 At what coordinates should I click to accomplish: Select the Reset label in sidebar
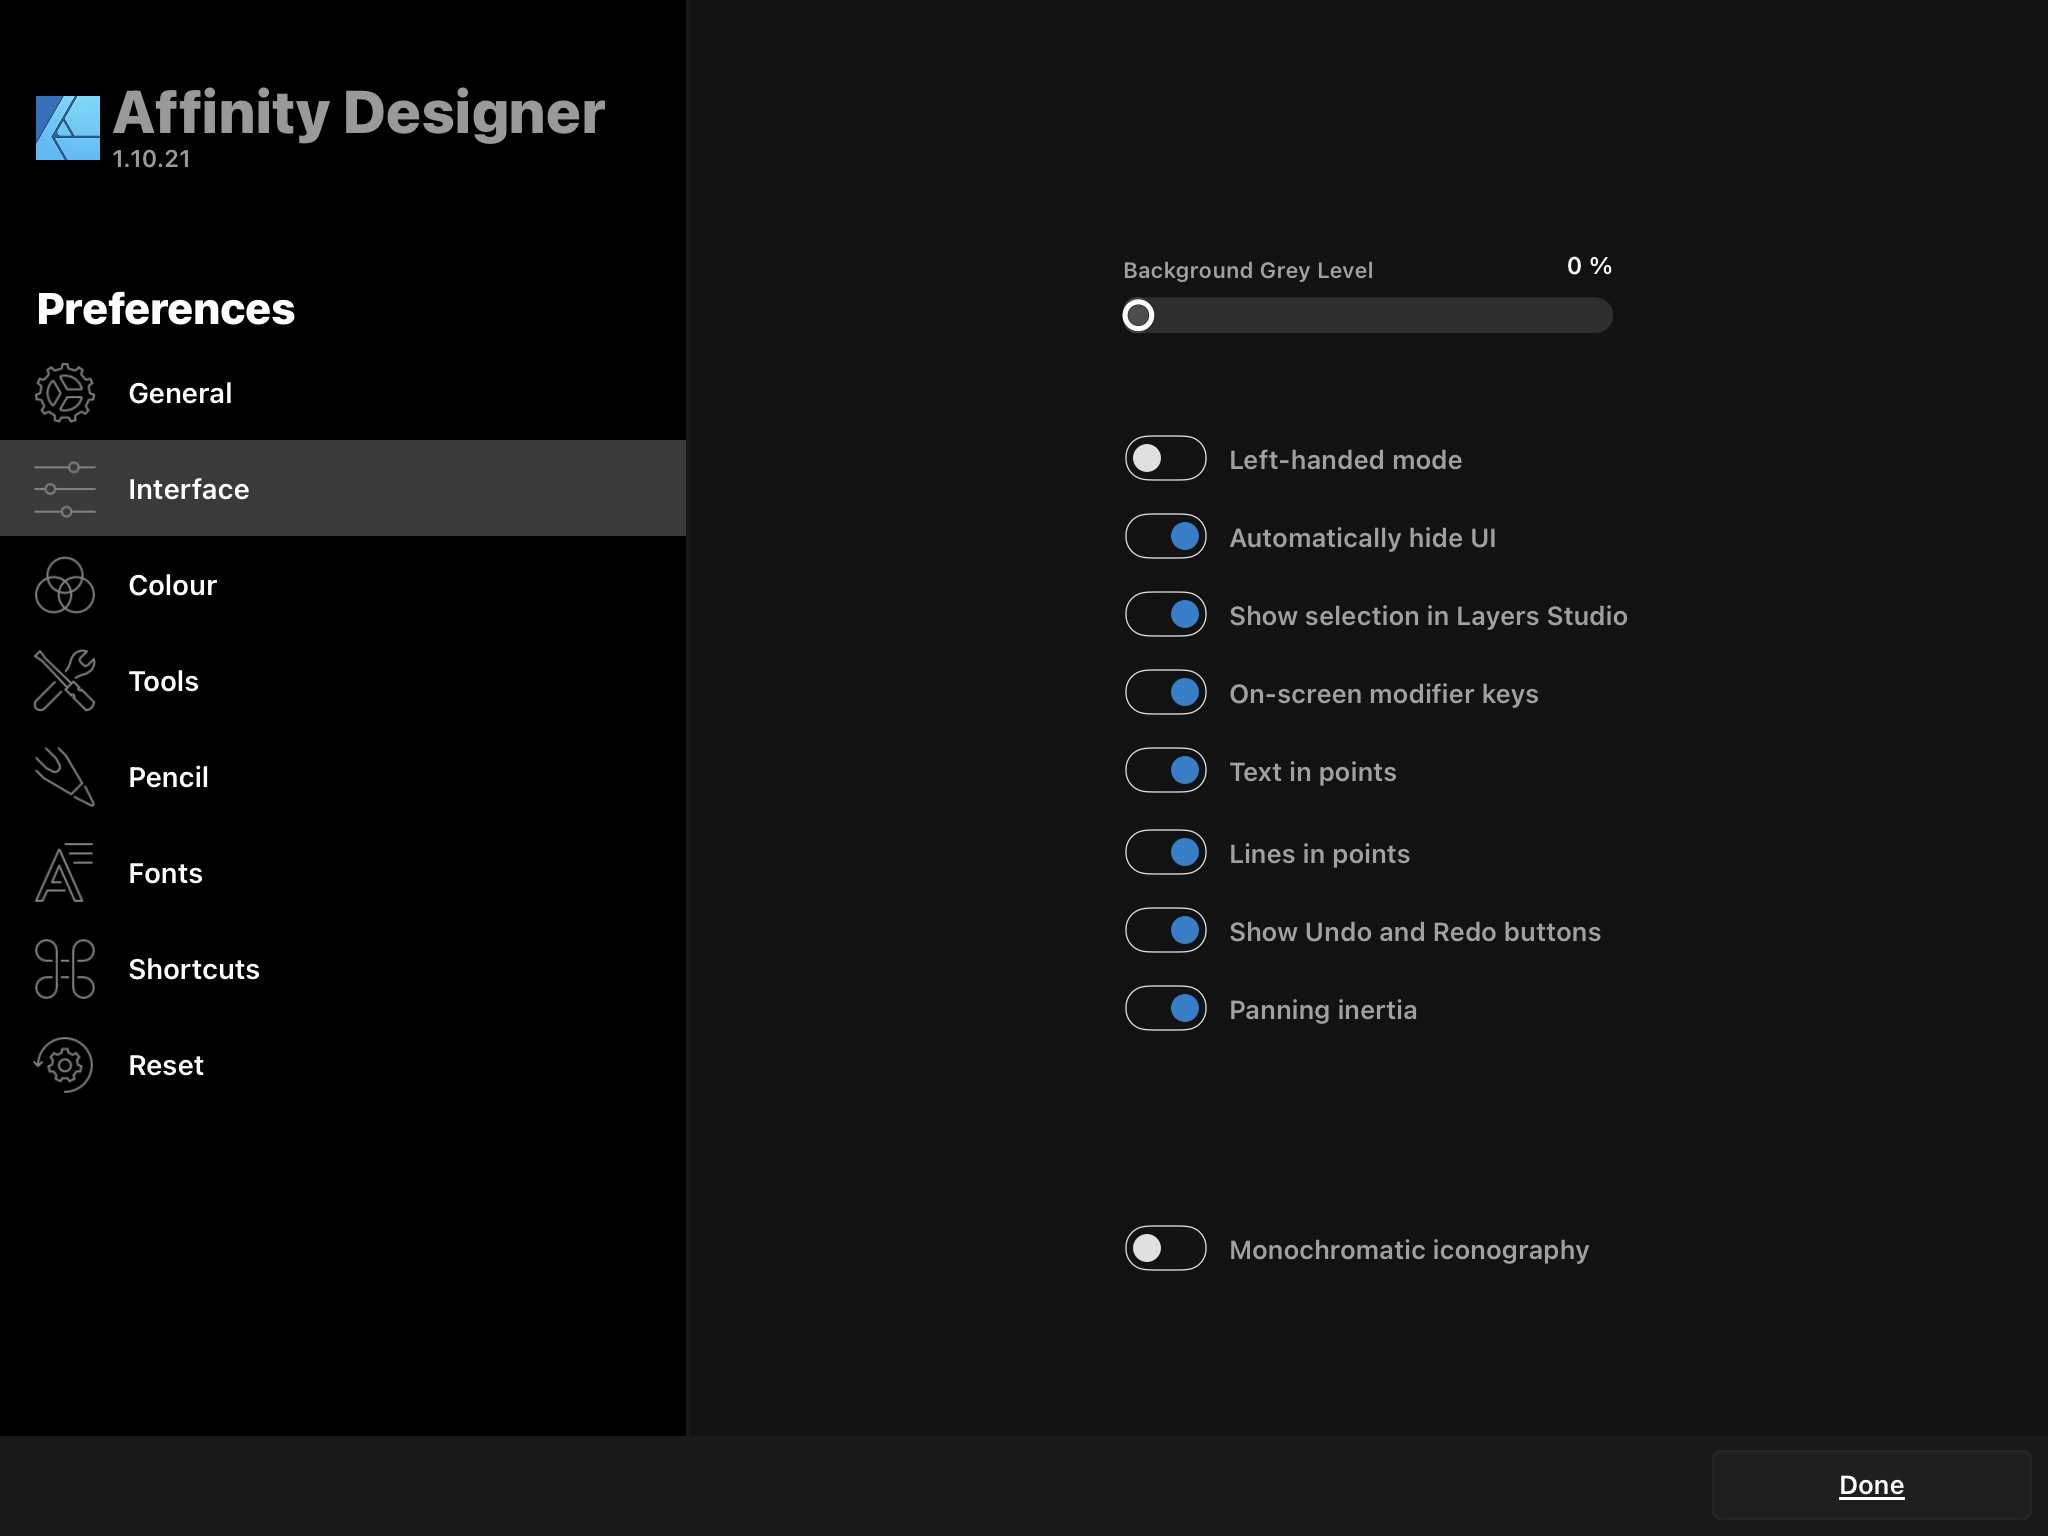[166, 1065]
